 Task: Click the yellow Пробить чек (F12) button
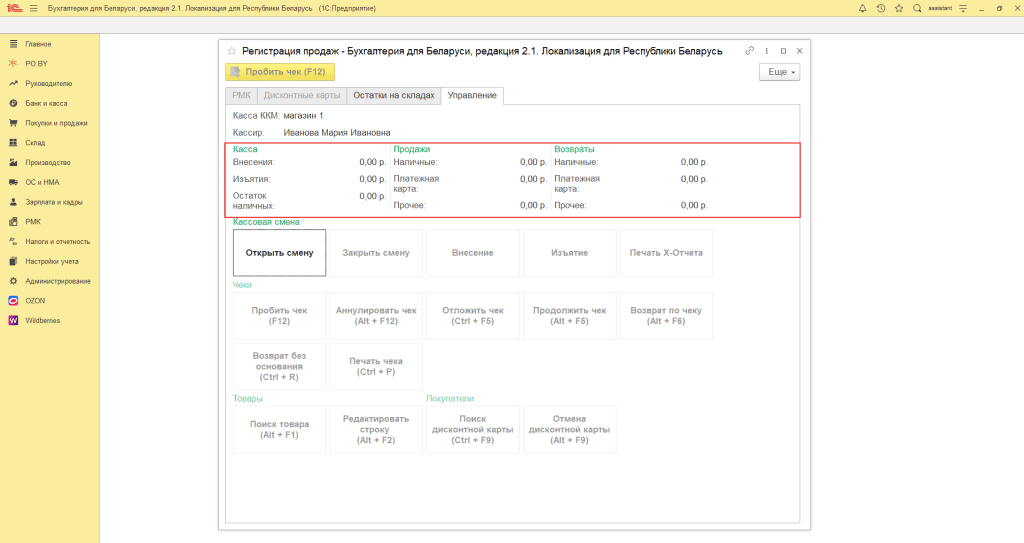[280, 72]
